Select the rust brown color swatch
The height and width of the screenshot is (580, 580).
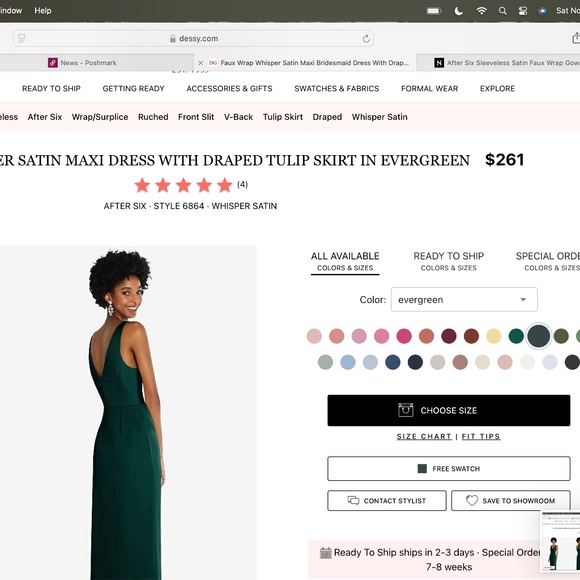471,336
